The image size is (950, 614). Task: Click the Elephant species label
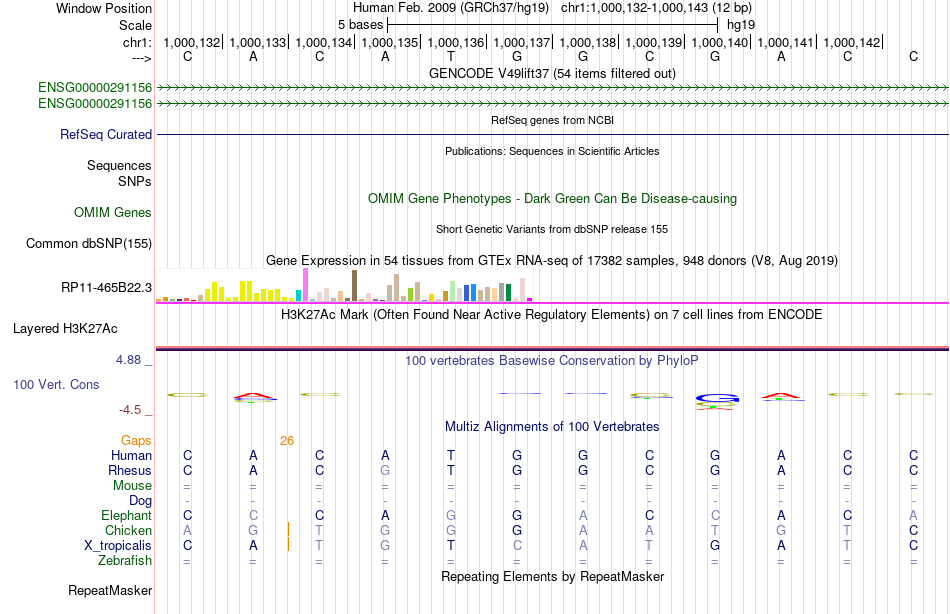(126, 516)
